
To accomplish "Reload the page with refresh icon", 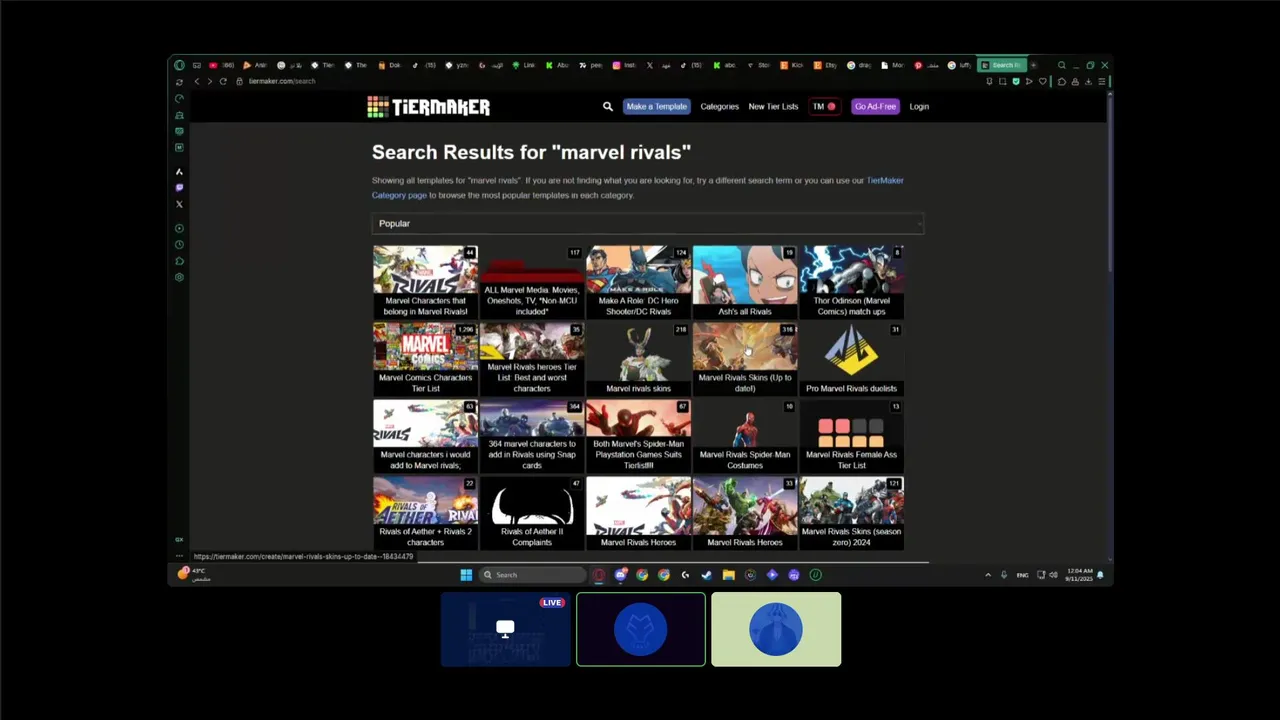I will (x=223, y=81).
